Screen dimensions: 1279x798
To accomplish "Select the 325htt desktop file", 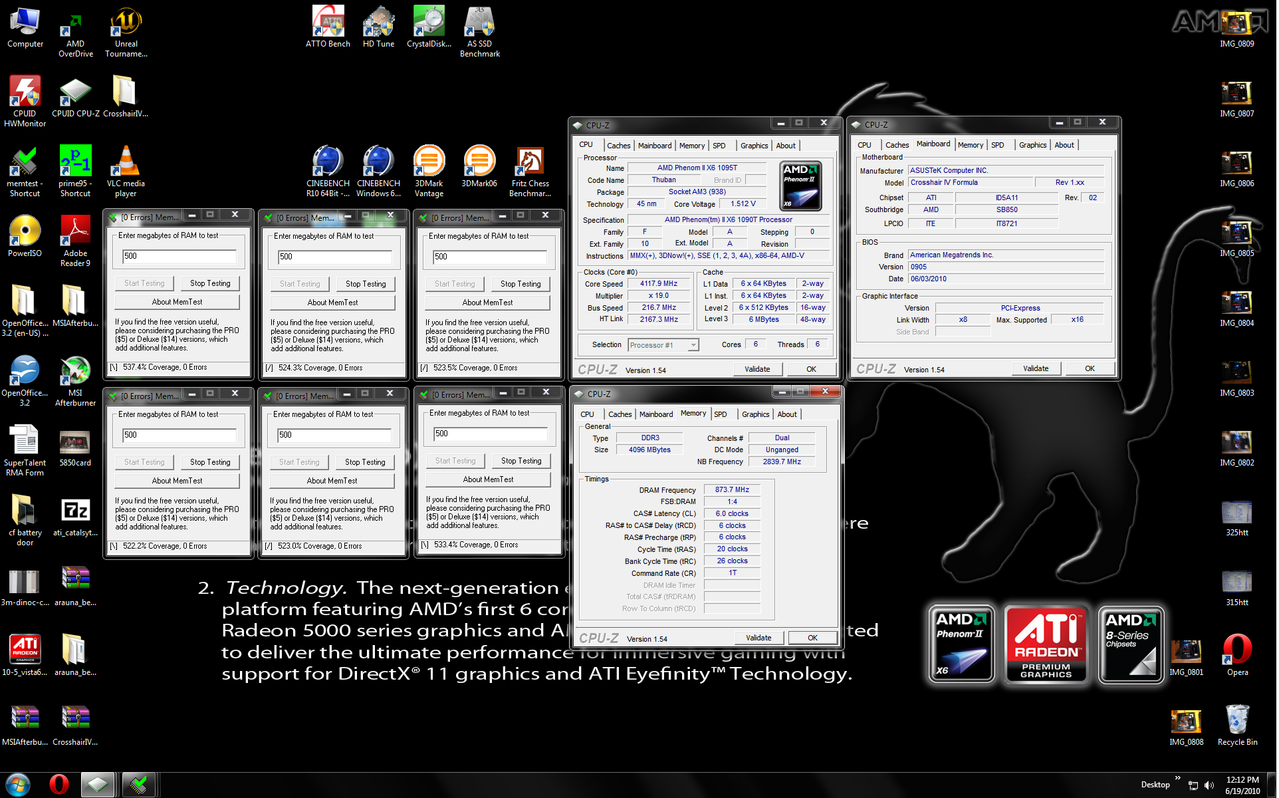I will 1237,516.
